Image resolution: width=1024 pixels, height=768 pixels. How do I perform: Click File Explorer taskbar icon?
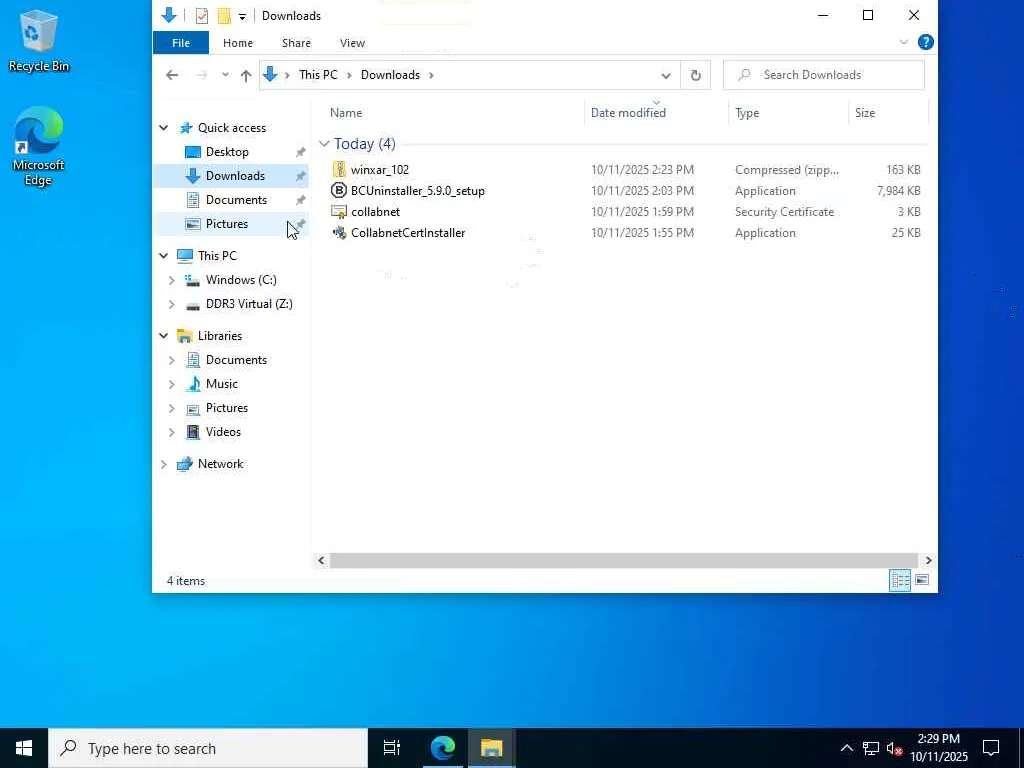pos(491,748)
